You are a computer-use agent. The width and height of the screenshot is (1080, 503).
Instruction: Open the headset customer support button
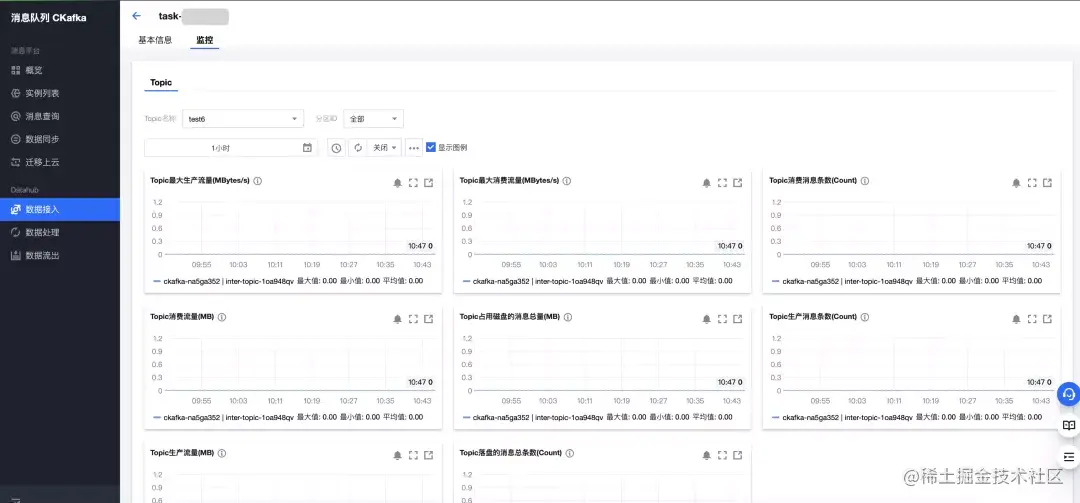point(1068,393)
